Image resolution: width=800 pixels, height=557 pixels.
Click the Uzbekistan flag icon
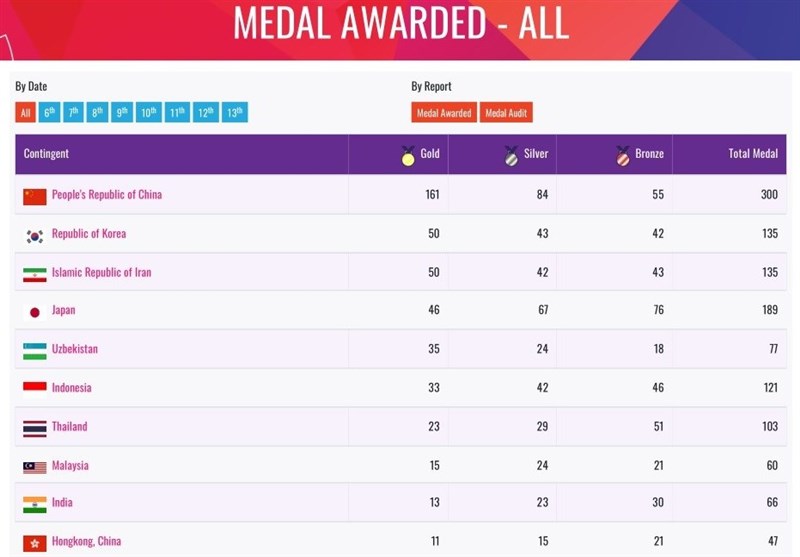pos(35,350)
